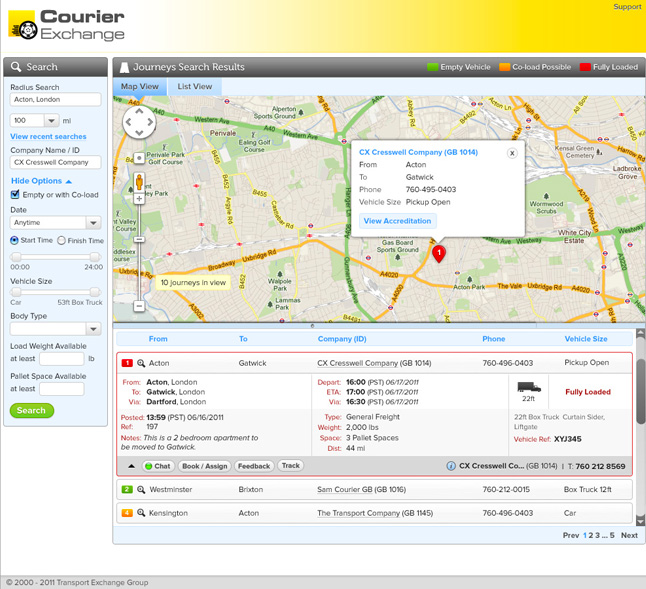Start Chat with the courier
Screen dimensions: 646x589
point(158,466)
